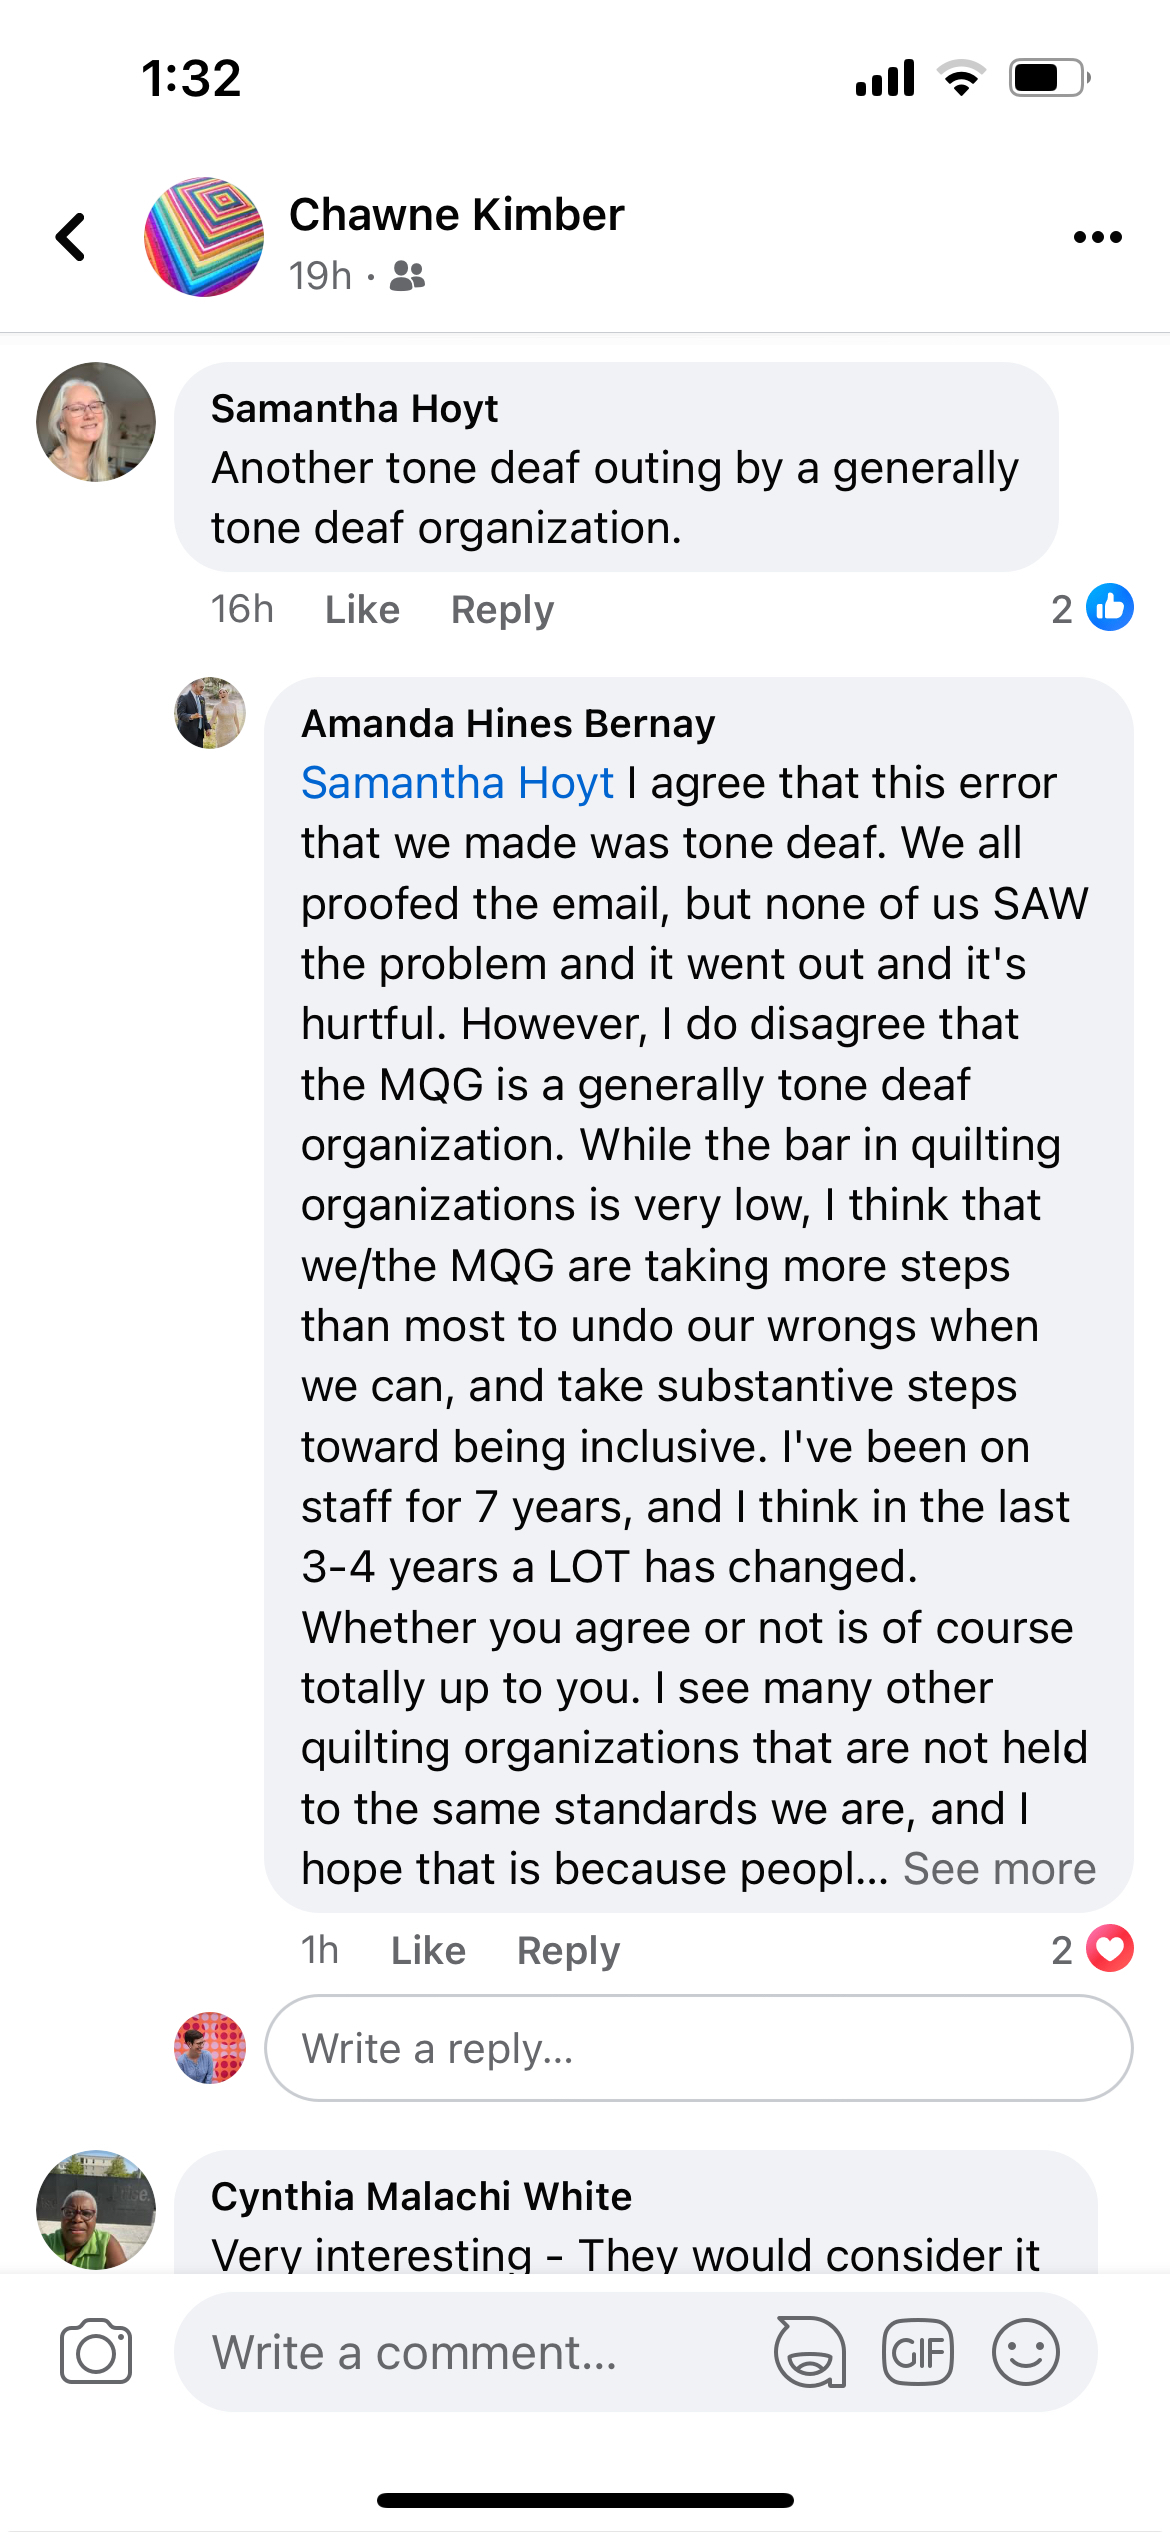Viewport: 1170px width, 2532px height.
Task: Open camera to attach a photo
Action: pos(96,2352)
